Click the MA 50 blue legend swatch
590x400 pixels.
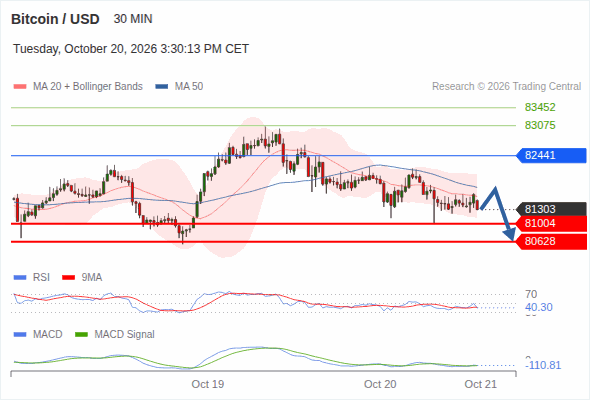coord(162,87)
